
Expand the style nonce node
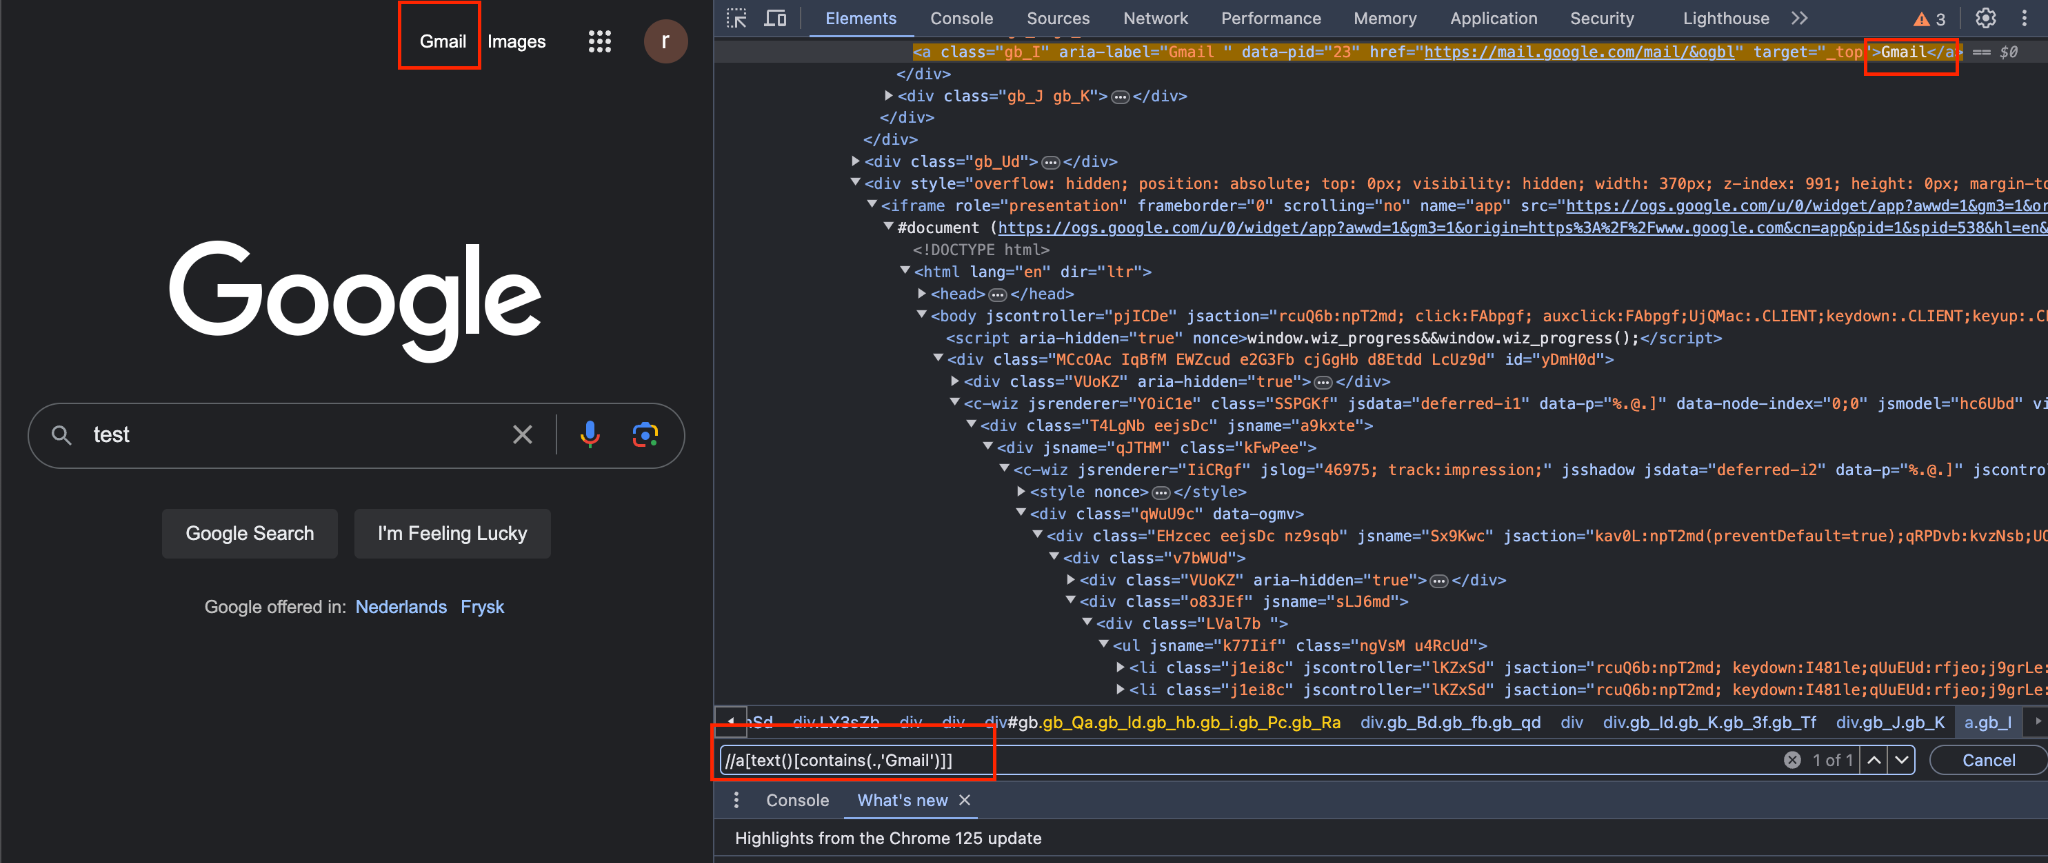click(x=1021, y=492)
